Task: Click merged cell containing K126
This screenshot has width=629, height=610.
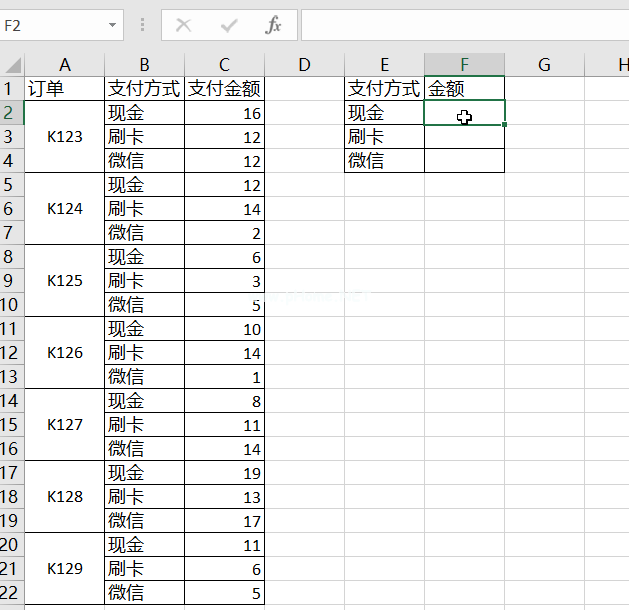Action: [x=65, y=353]
